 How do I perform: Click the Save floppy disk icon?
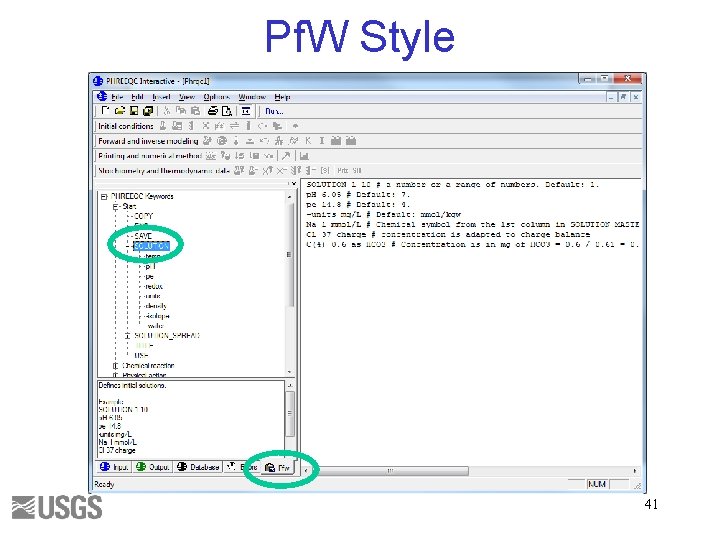[x=134, y=111]
